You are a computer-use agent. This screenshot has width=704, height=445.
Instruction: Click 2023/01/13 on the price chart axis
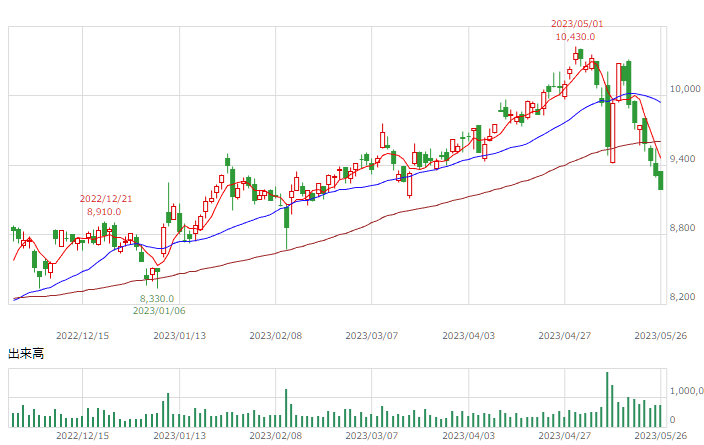[x=180, y=336]
